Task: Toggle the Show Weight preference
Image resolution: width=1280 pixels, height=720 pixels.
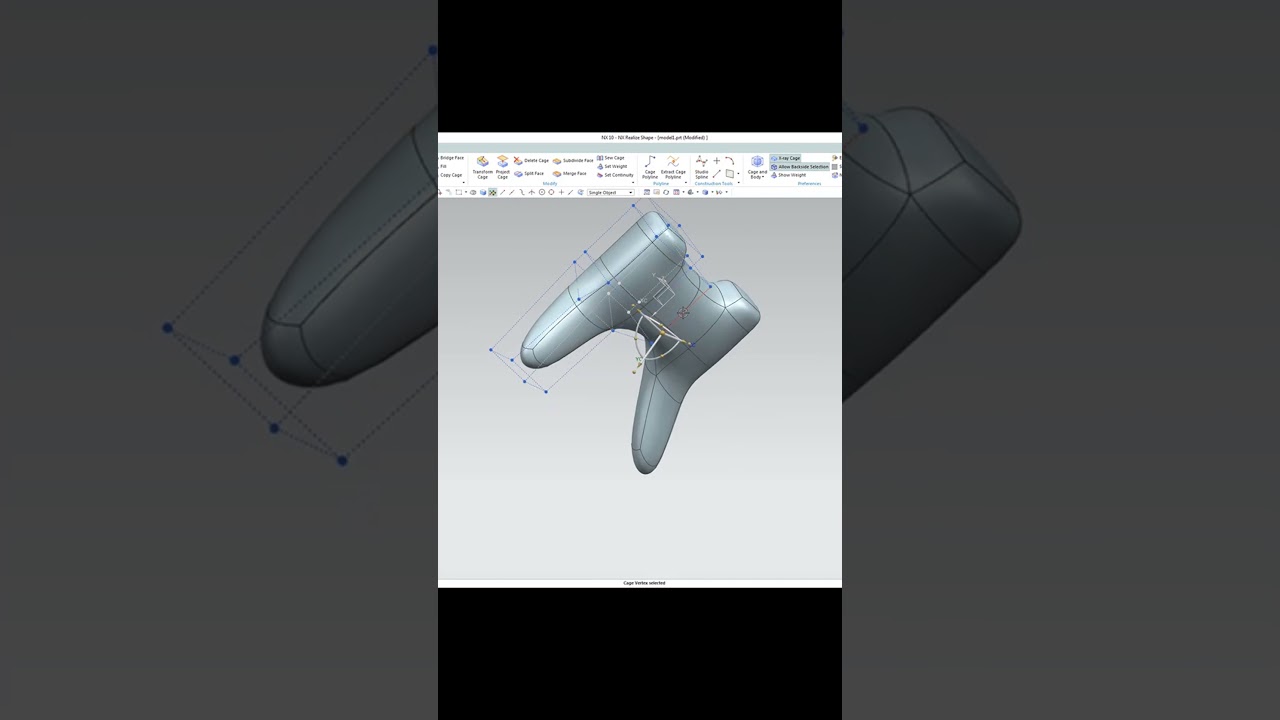Action: coord(788,175)
